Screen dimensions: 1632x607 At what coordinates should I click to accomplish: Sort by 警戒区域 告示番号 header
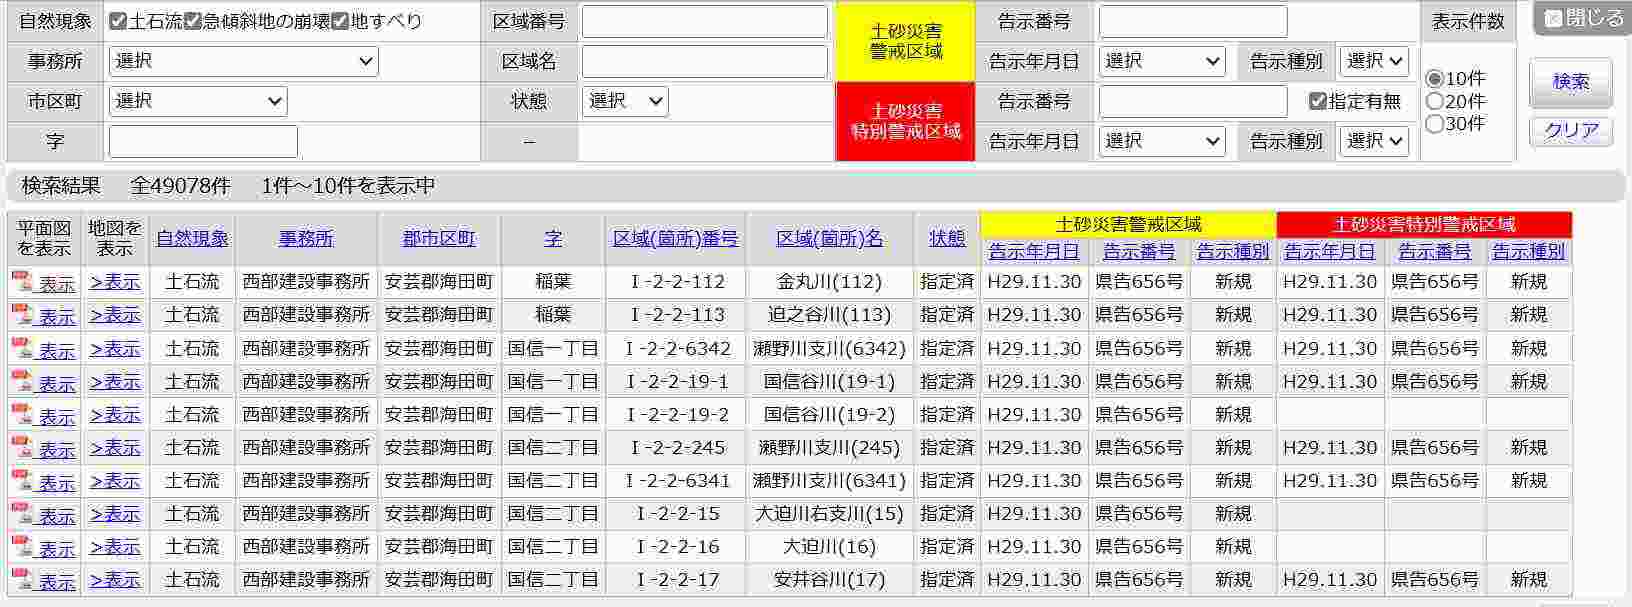[x=1139, y=252]
